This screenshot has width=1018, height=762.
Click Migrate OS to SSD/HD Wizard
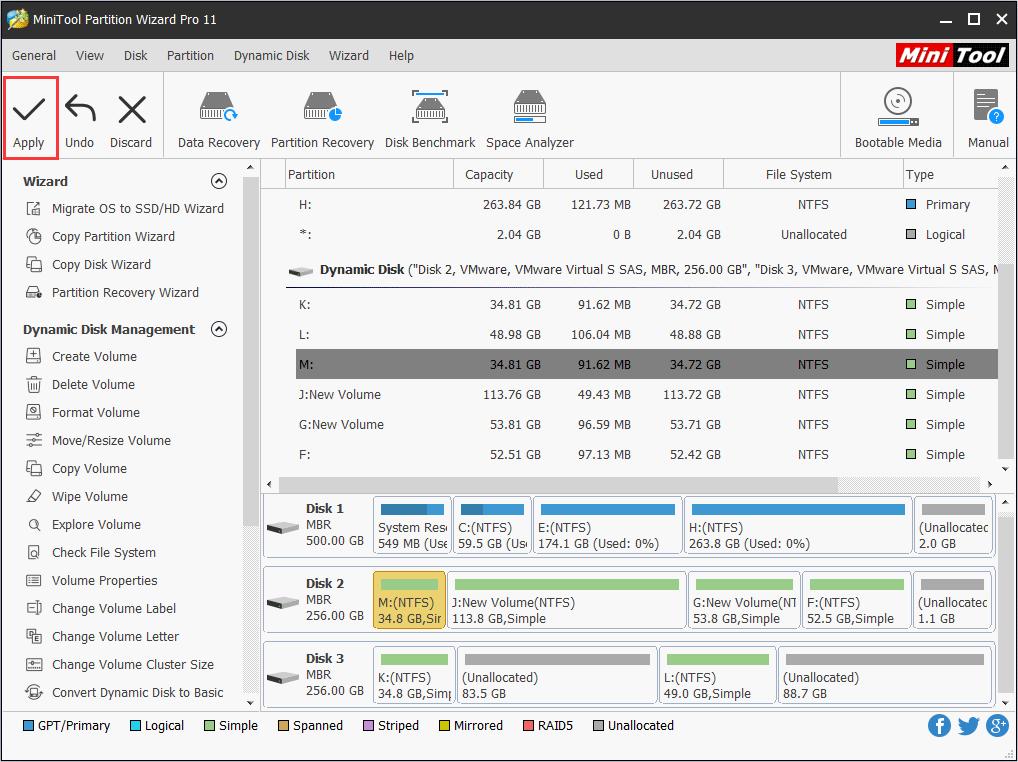pos(137,209)
